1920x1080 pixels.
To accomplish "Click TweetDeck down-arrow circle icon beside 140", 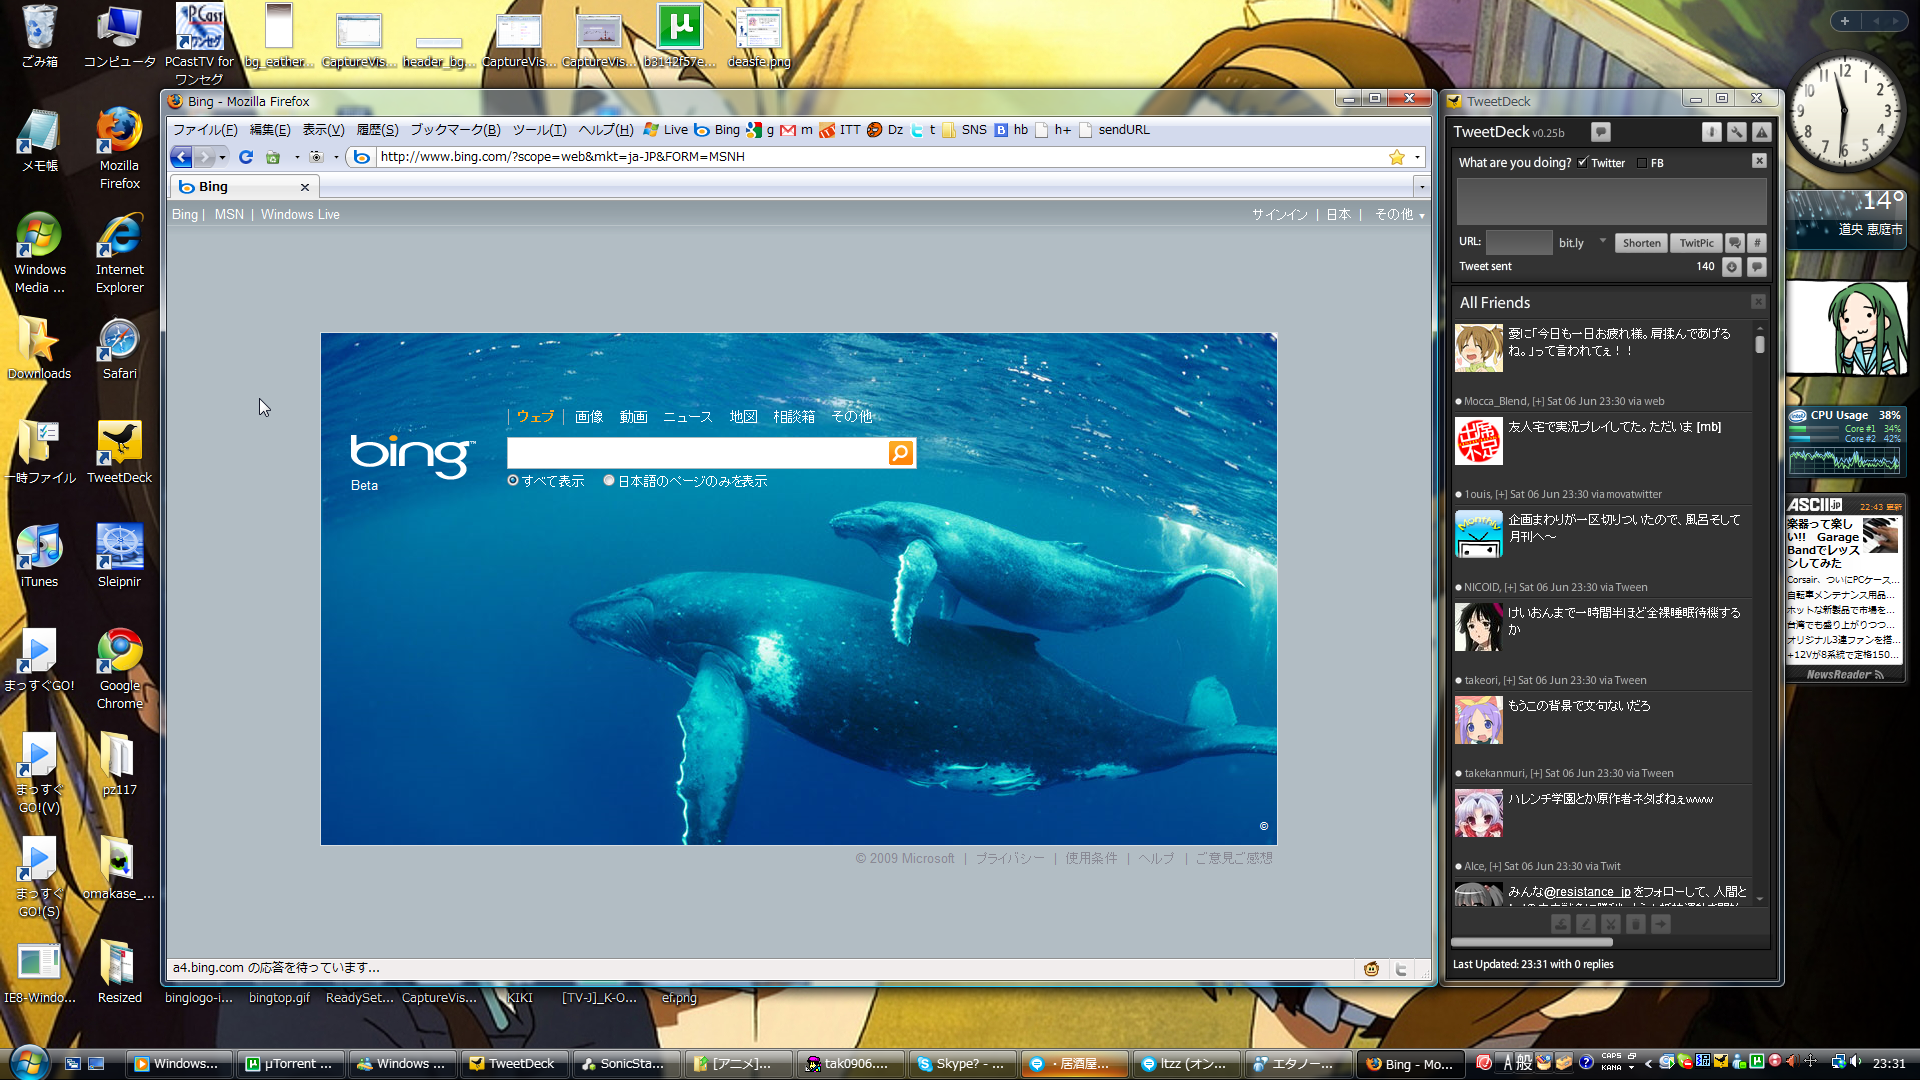I will [x=1732, y=267].
